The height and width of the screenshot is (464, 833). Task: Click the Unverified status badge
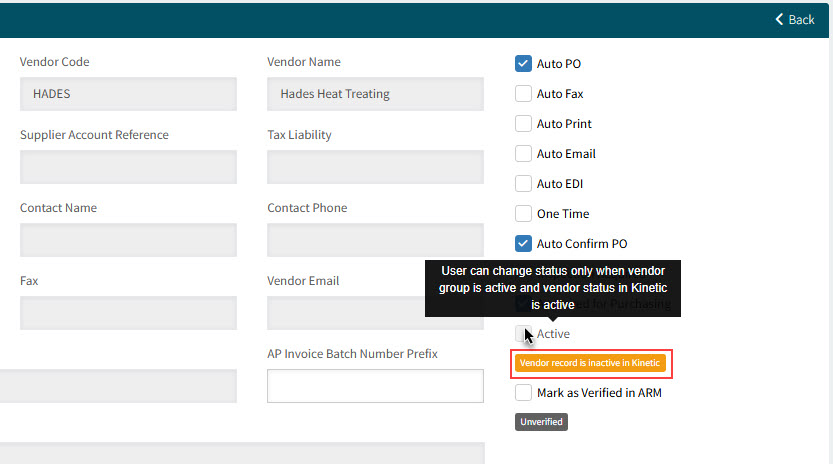[541, 422]
